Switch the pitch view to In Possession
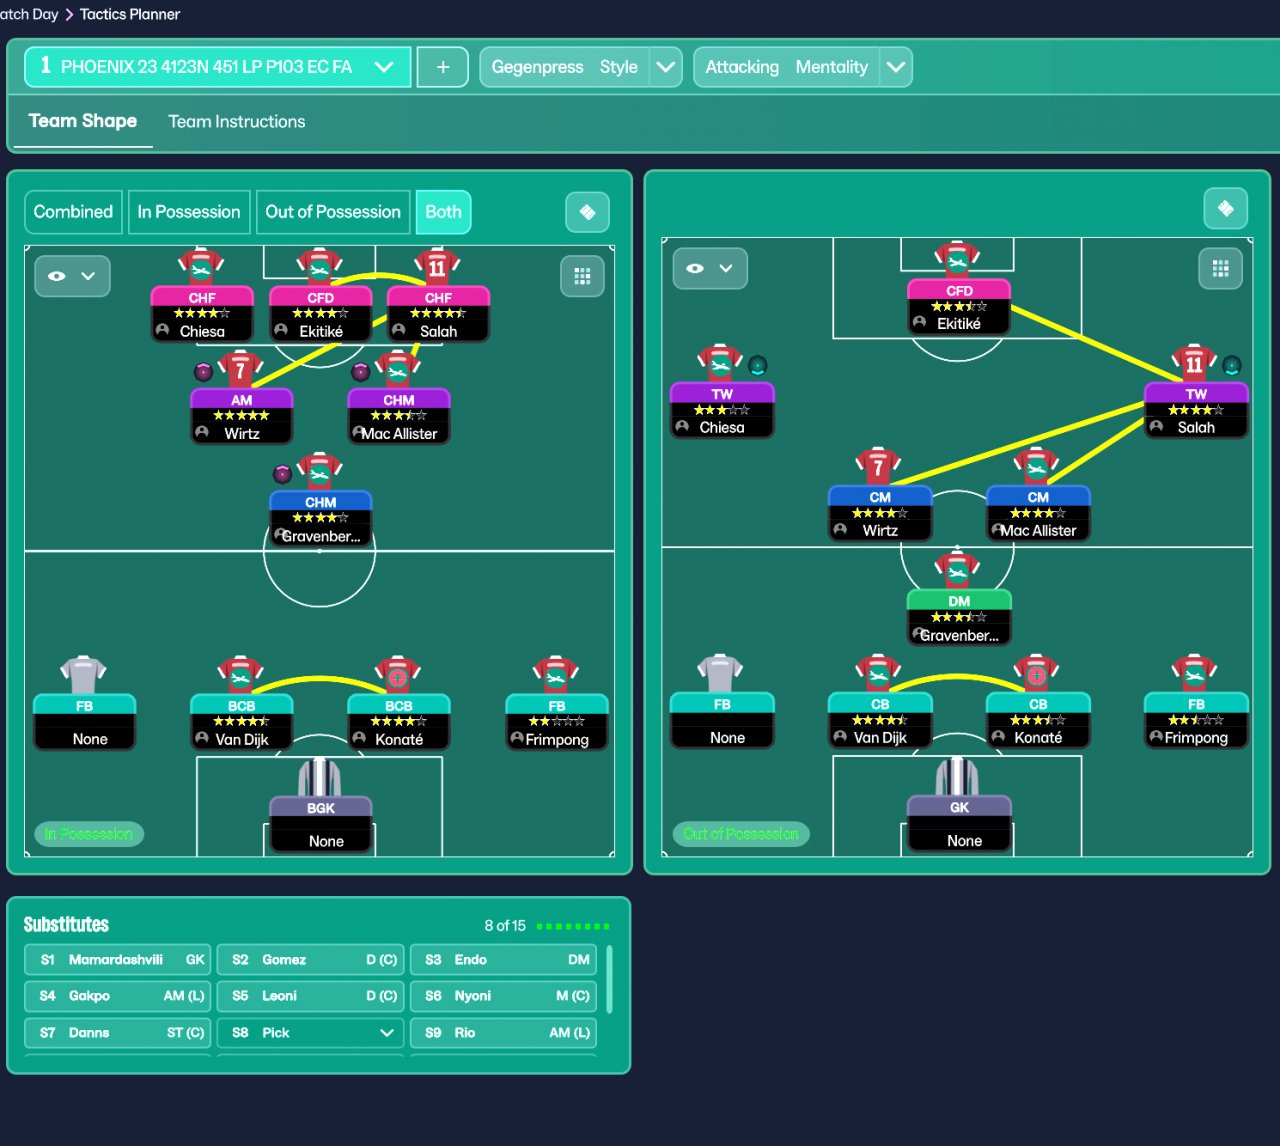The width and height of the screenshot is (1280, 1146). click(189, 212)
